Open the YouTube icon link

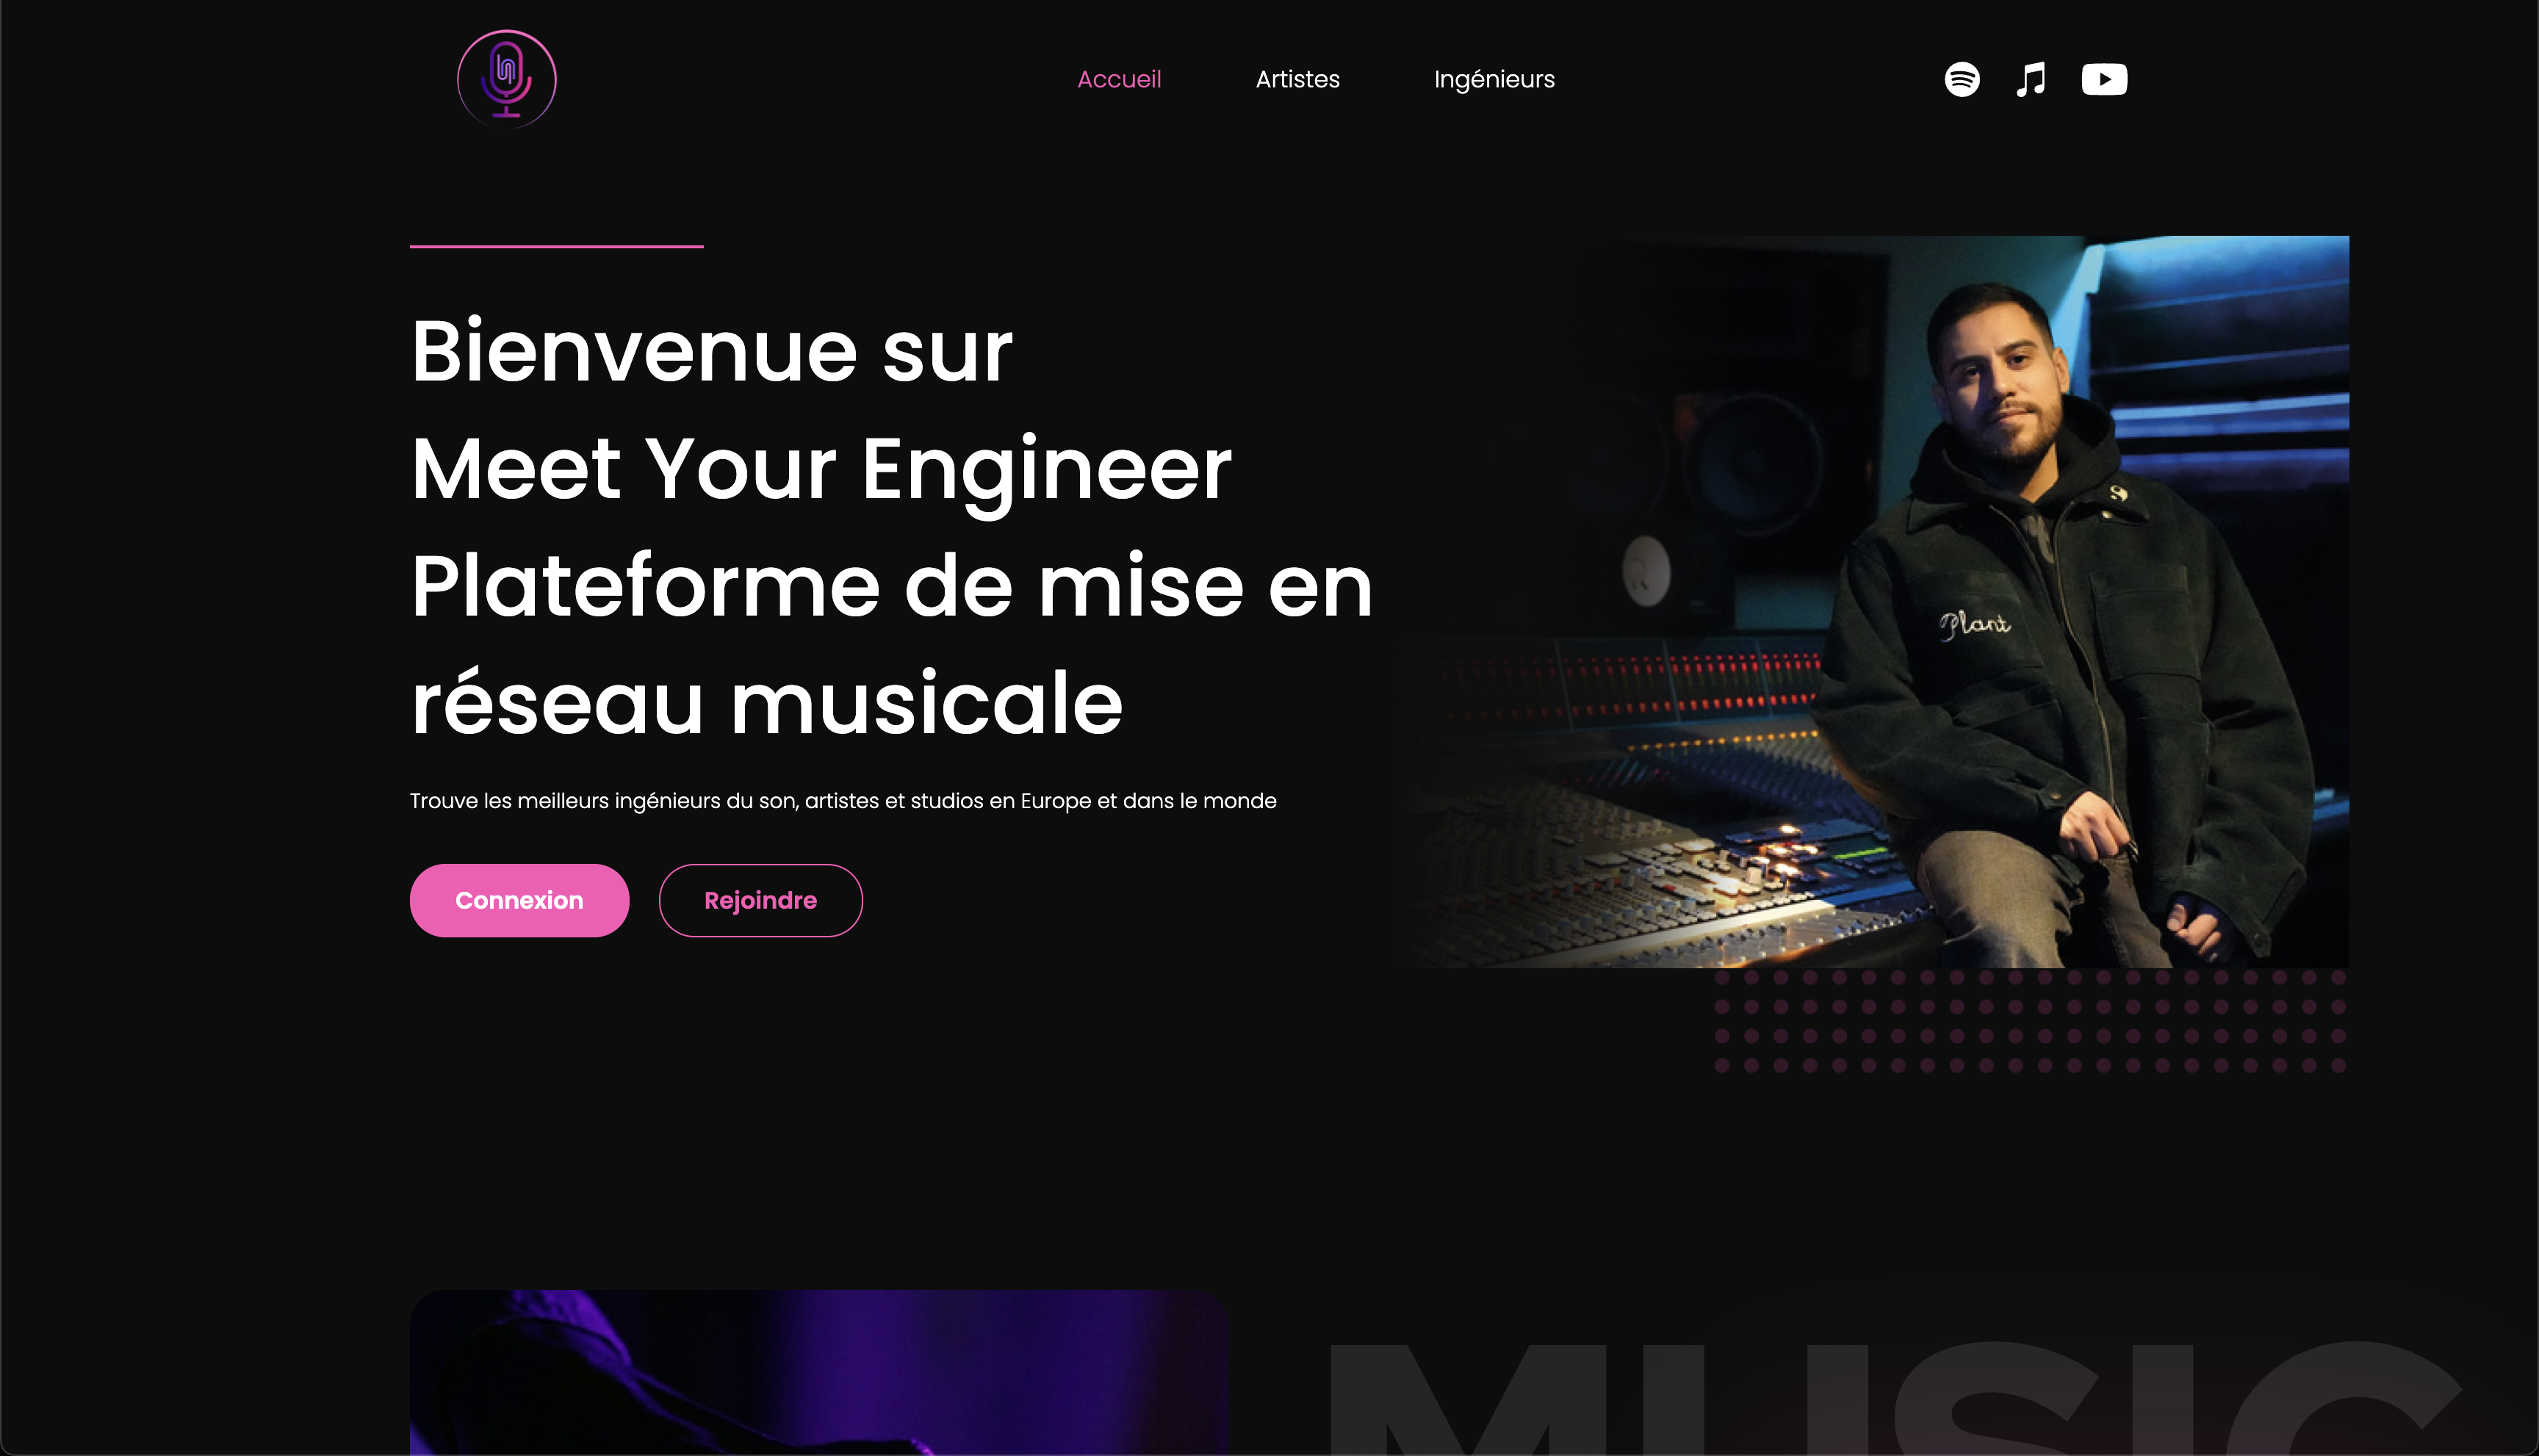coord(2104,79)
